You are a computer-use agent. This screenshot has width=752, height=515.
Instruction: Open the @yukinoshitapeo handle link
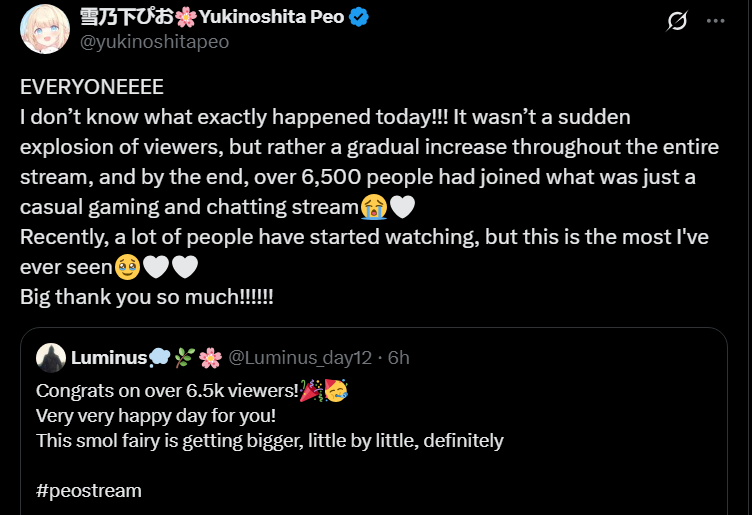pyautogui.click(x=153, y=42)
